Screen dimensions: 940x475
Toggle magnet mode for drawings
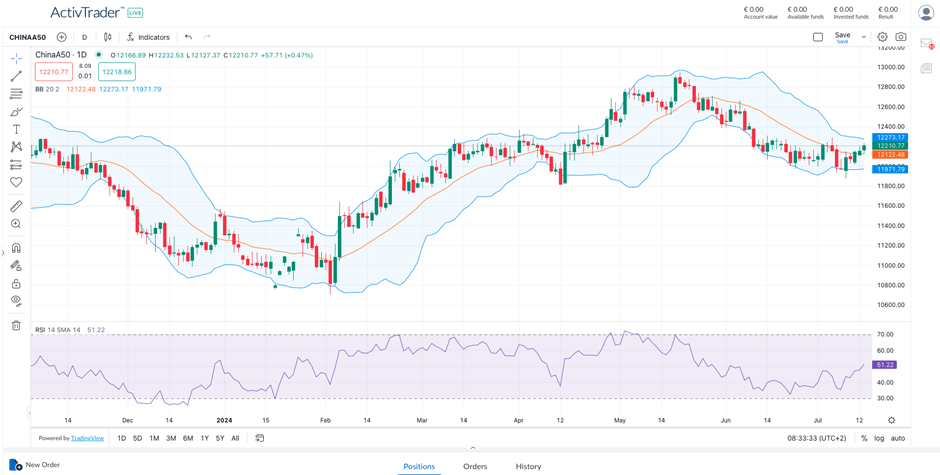(x=16, y=248)
